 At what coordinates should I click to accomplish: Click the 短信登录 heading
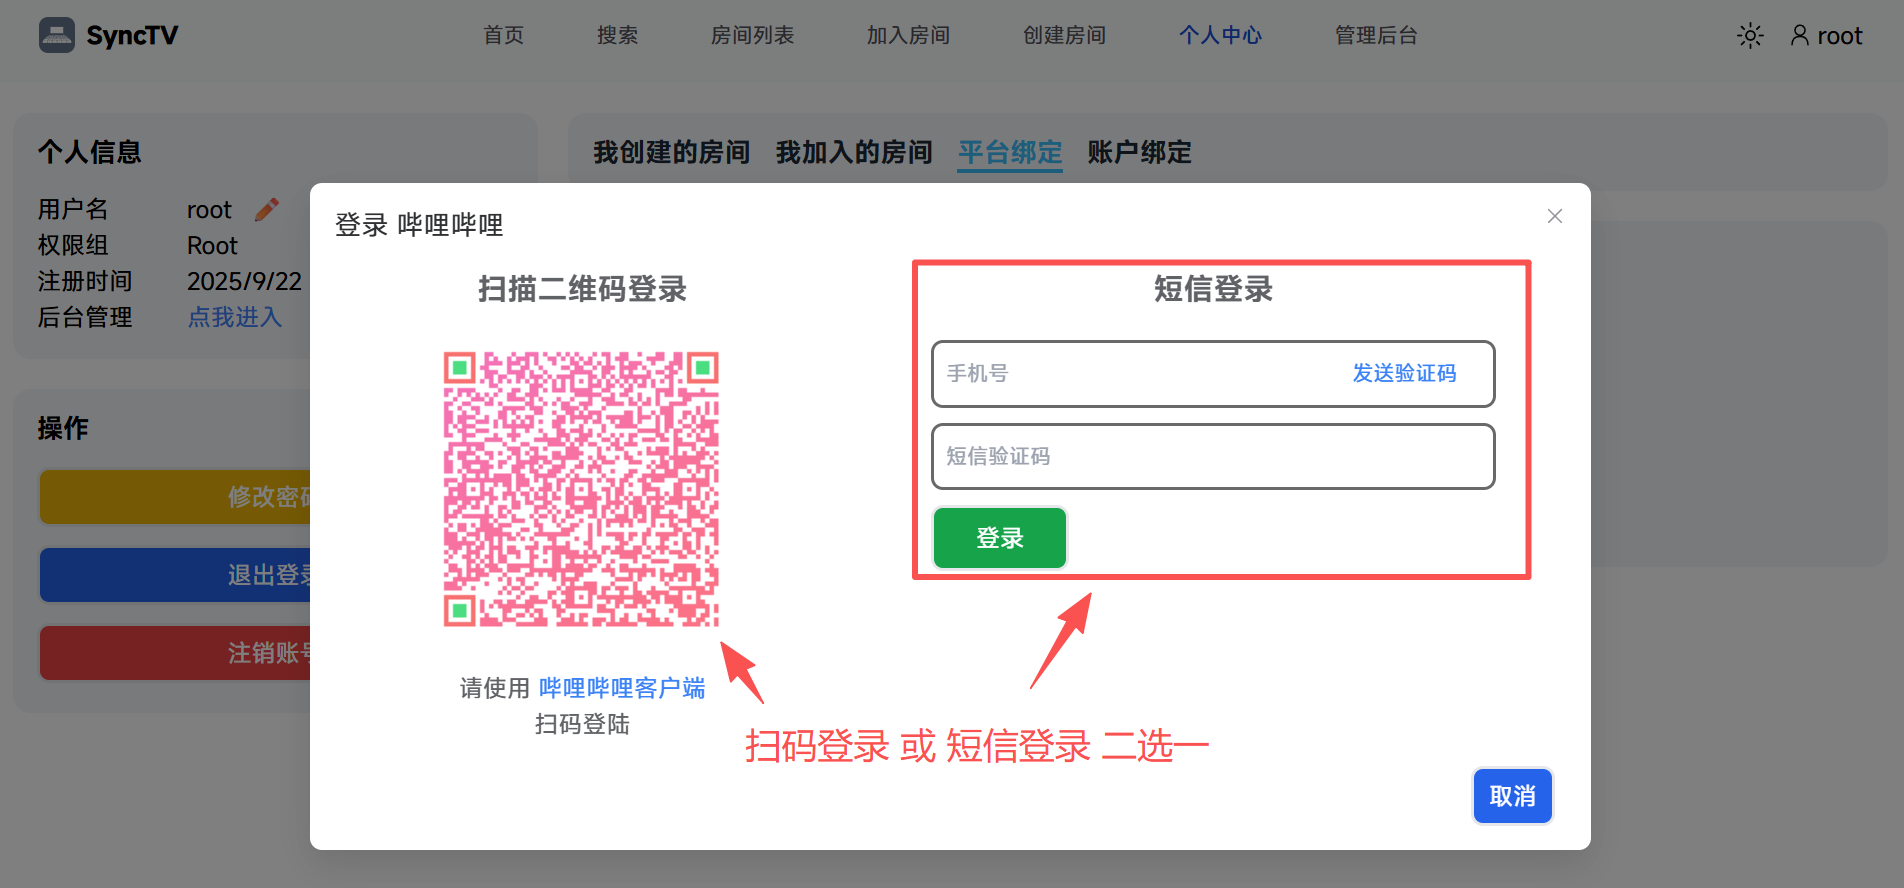click(1213, 289)
